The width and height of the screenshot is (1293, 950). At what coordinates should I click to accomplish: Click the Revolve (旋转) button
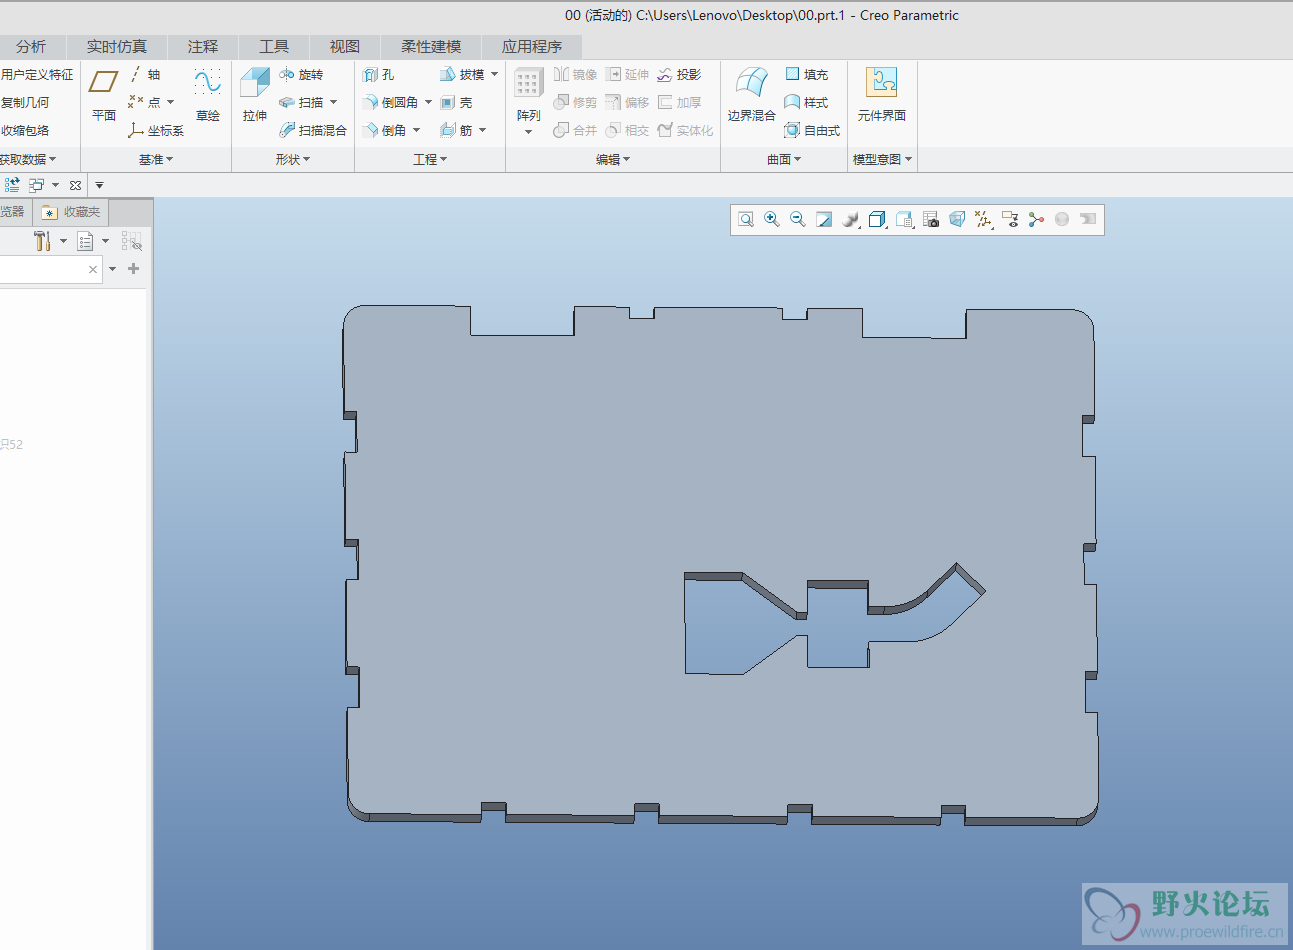(302, 75)
